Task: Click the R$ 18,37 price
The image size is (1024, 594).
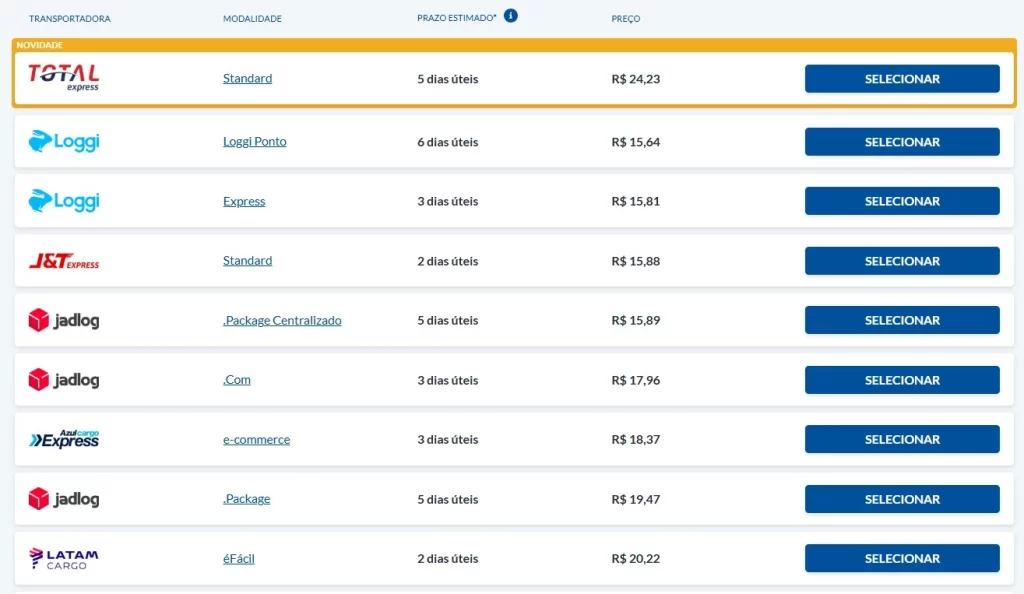Action: [635, 439]
